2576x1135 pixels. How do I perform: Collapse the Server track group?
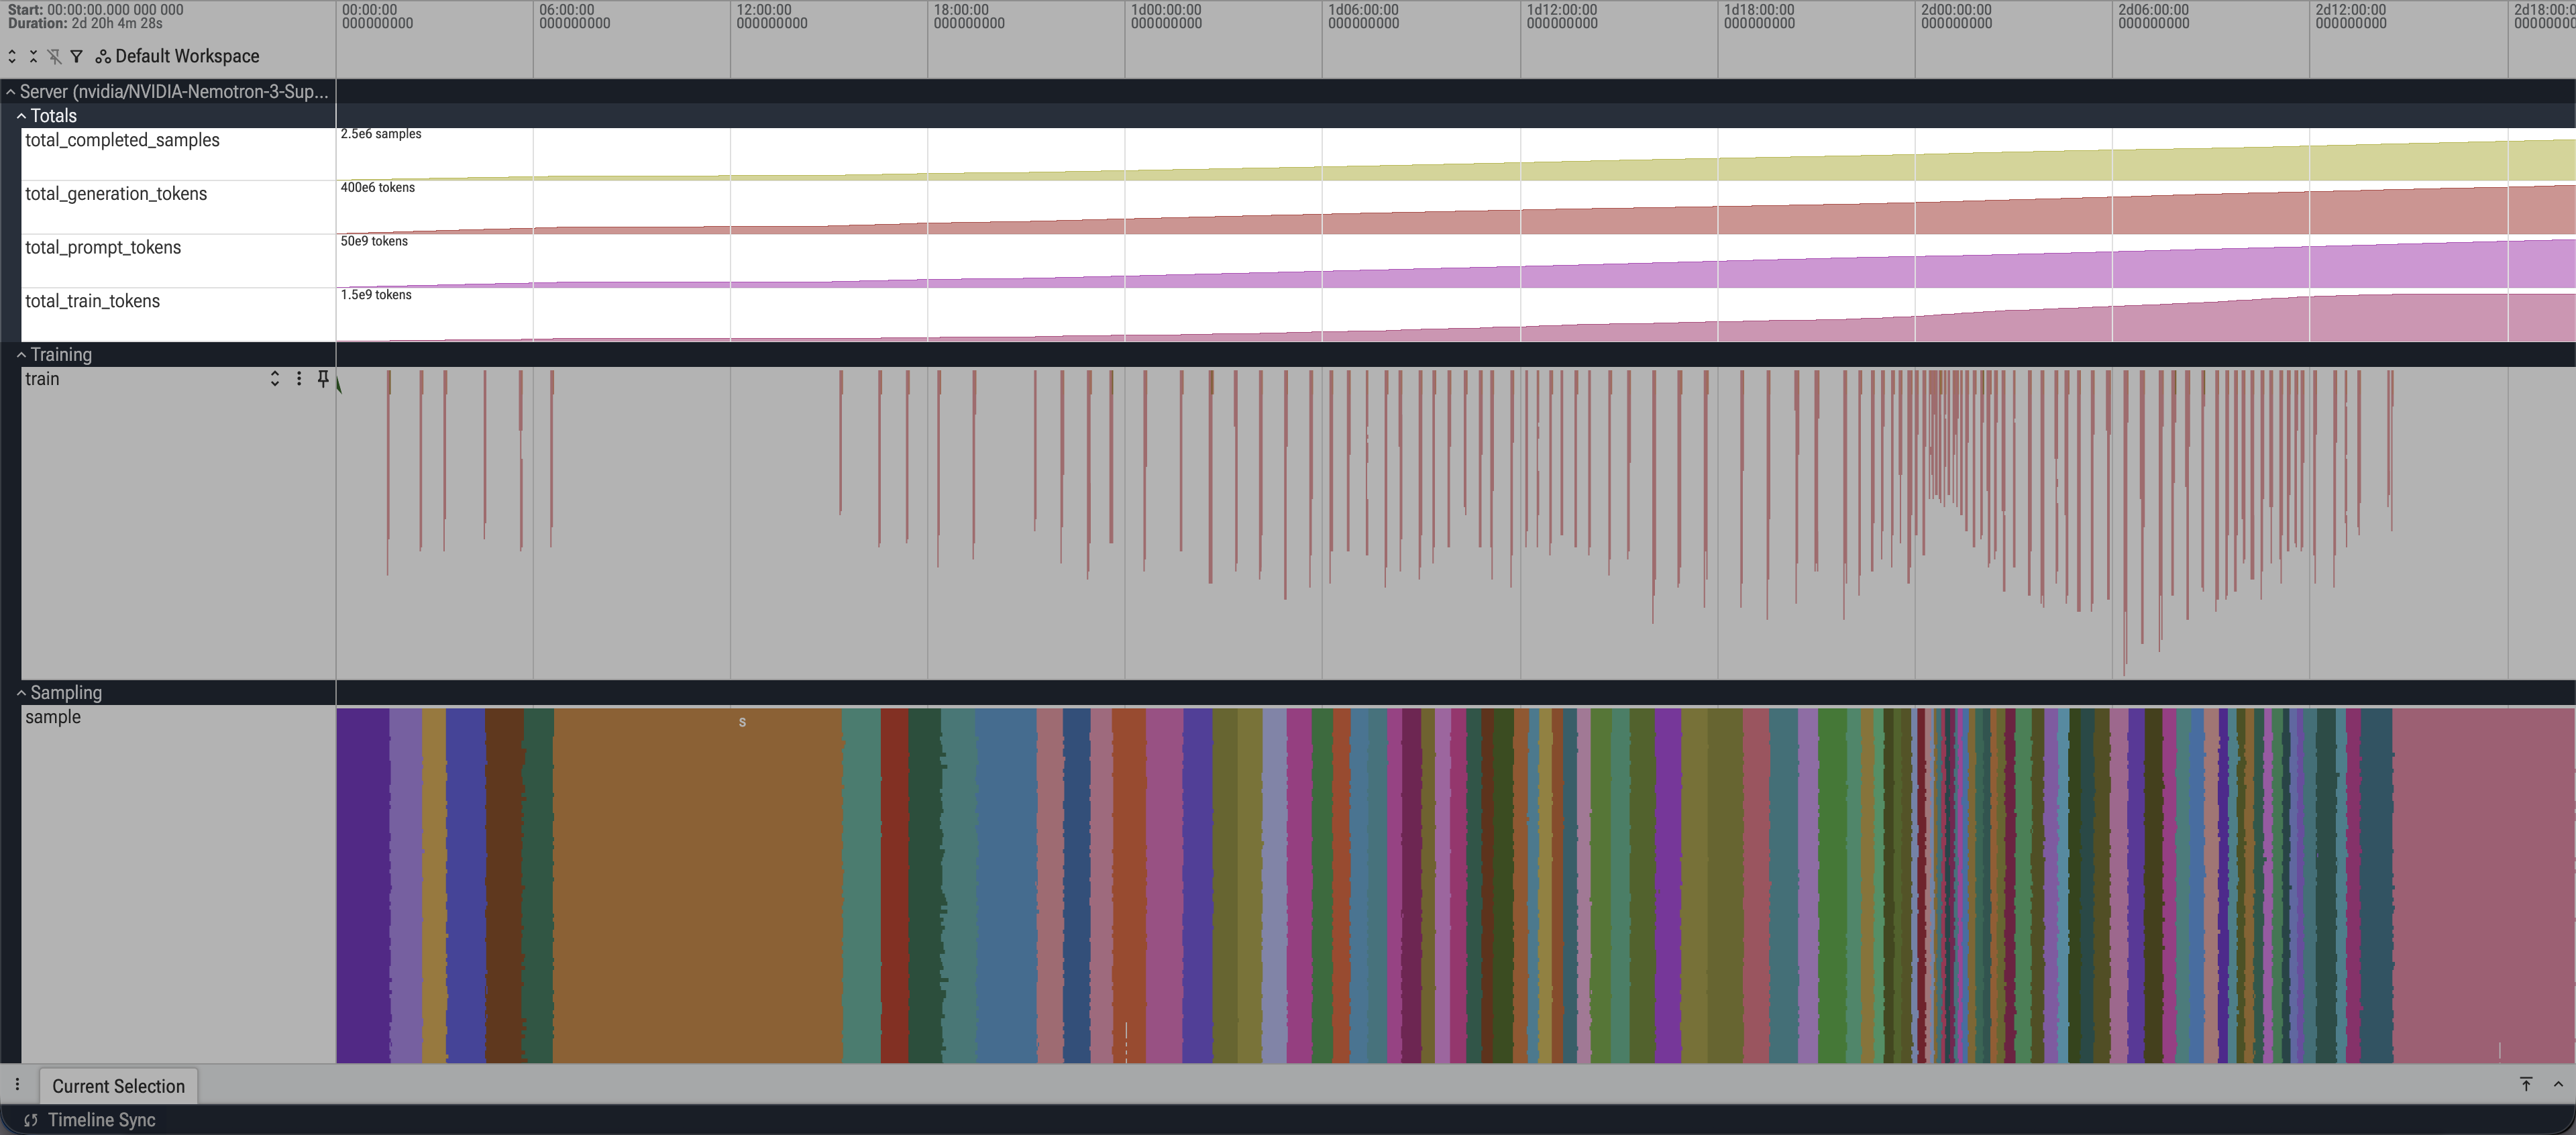[x=11, y=92]
